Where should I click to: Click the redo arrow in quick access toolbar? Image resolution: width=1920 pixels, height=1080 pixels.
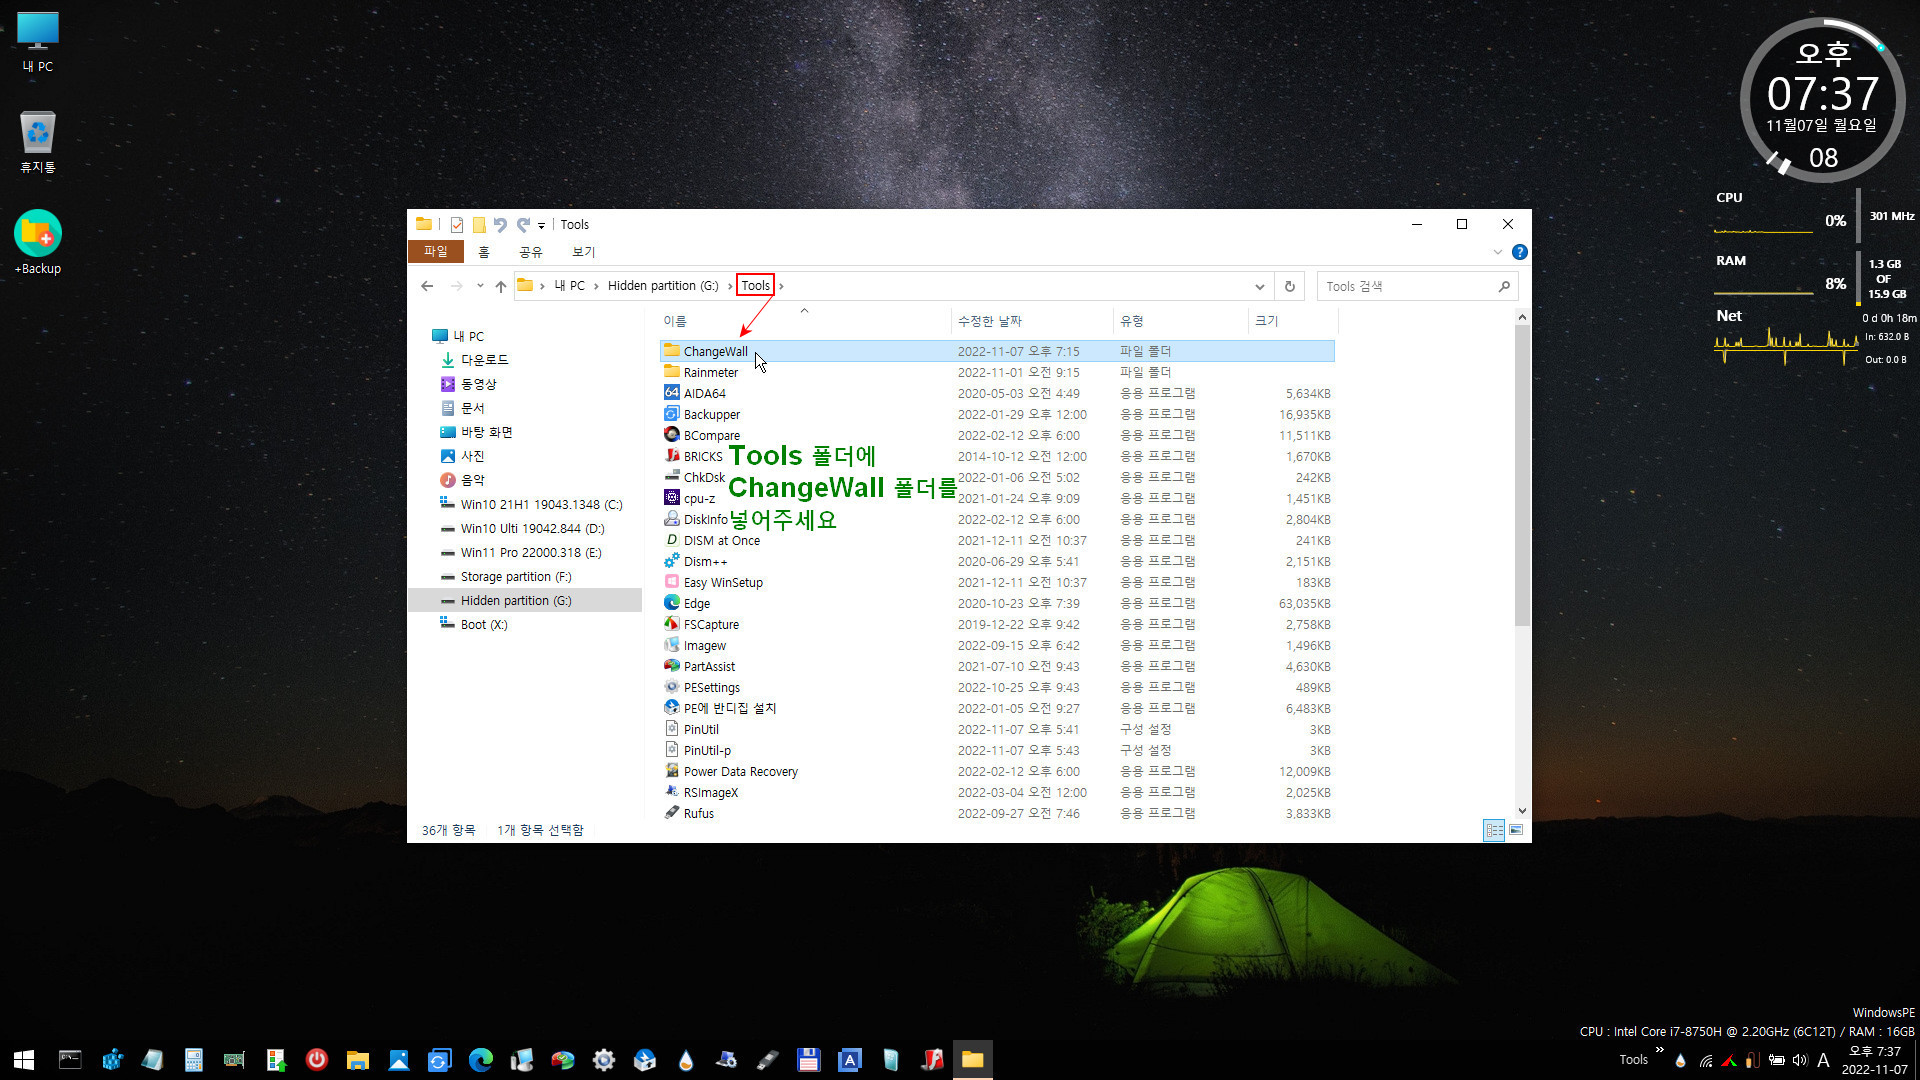coord(523,225)
